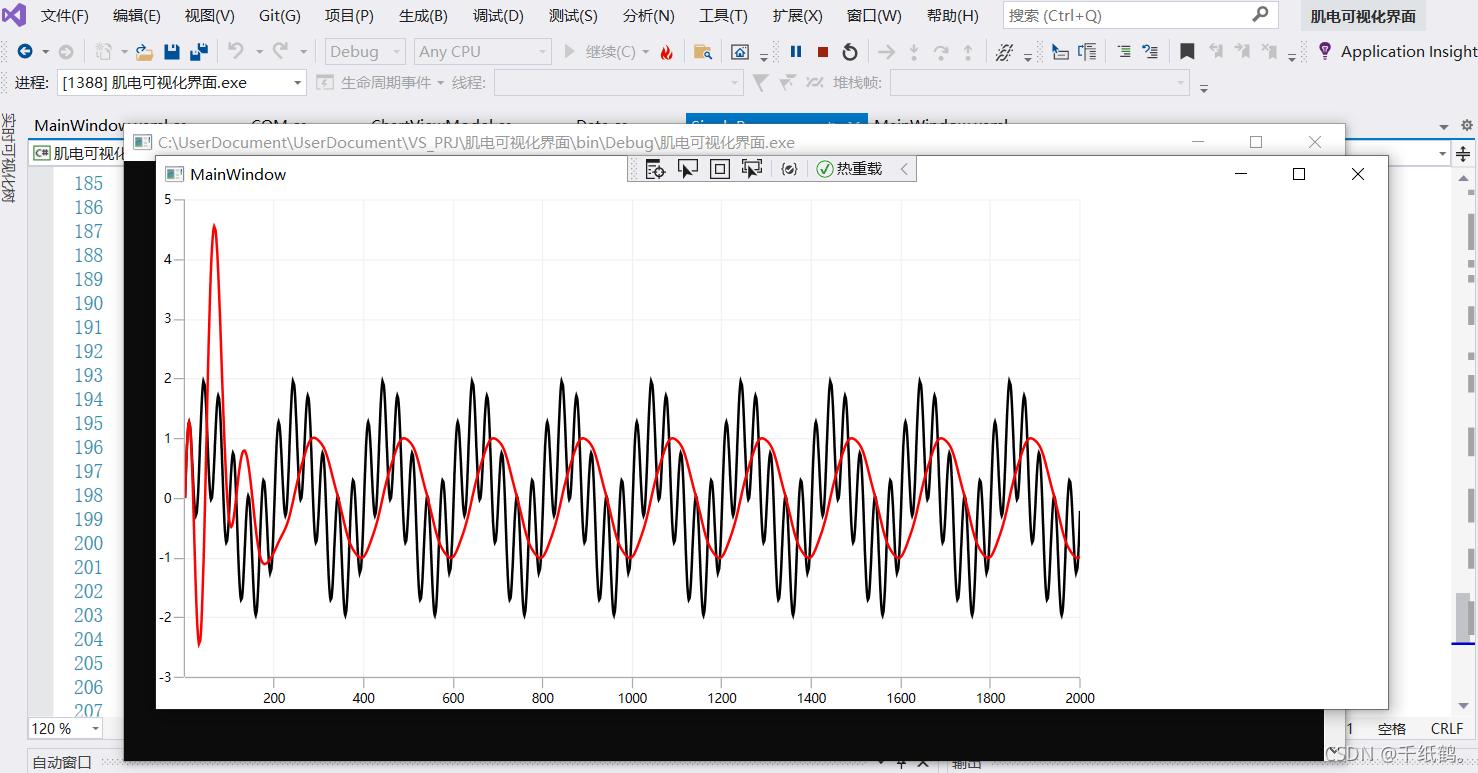Pause debugging with the Break All icon

coord(796,52)
